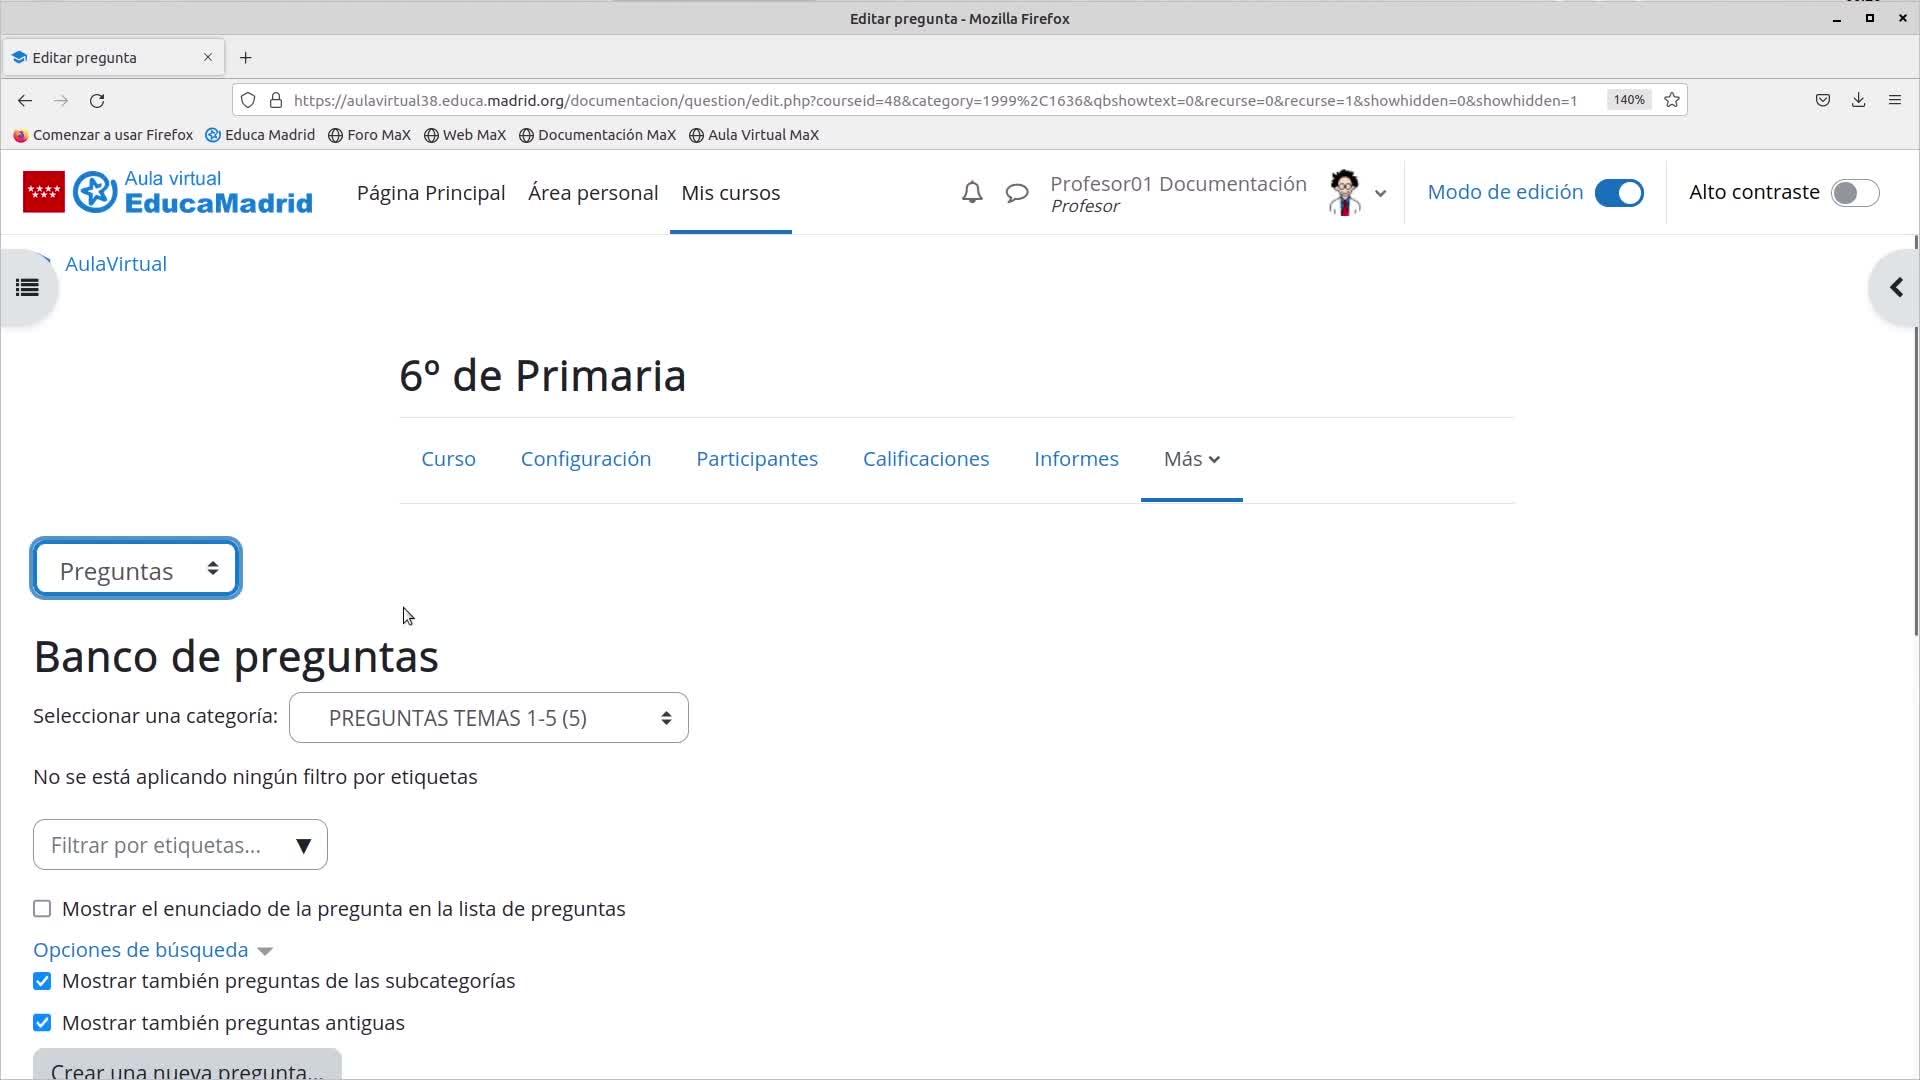
Task: Bookmark this page with star icon
Action: pos(1671,100)
